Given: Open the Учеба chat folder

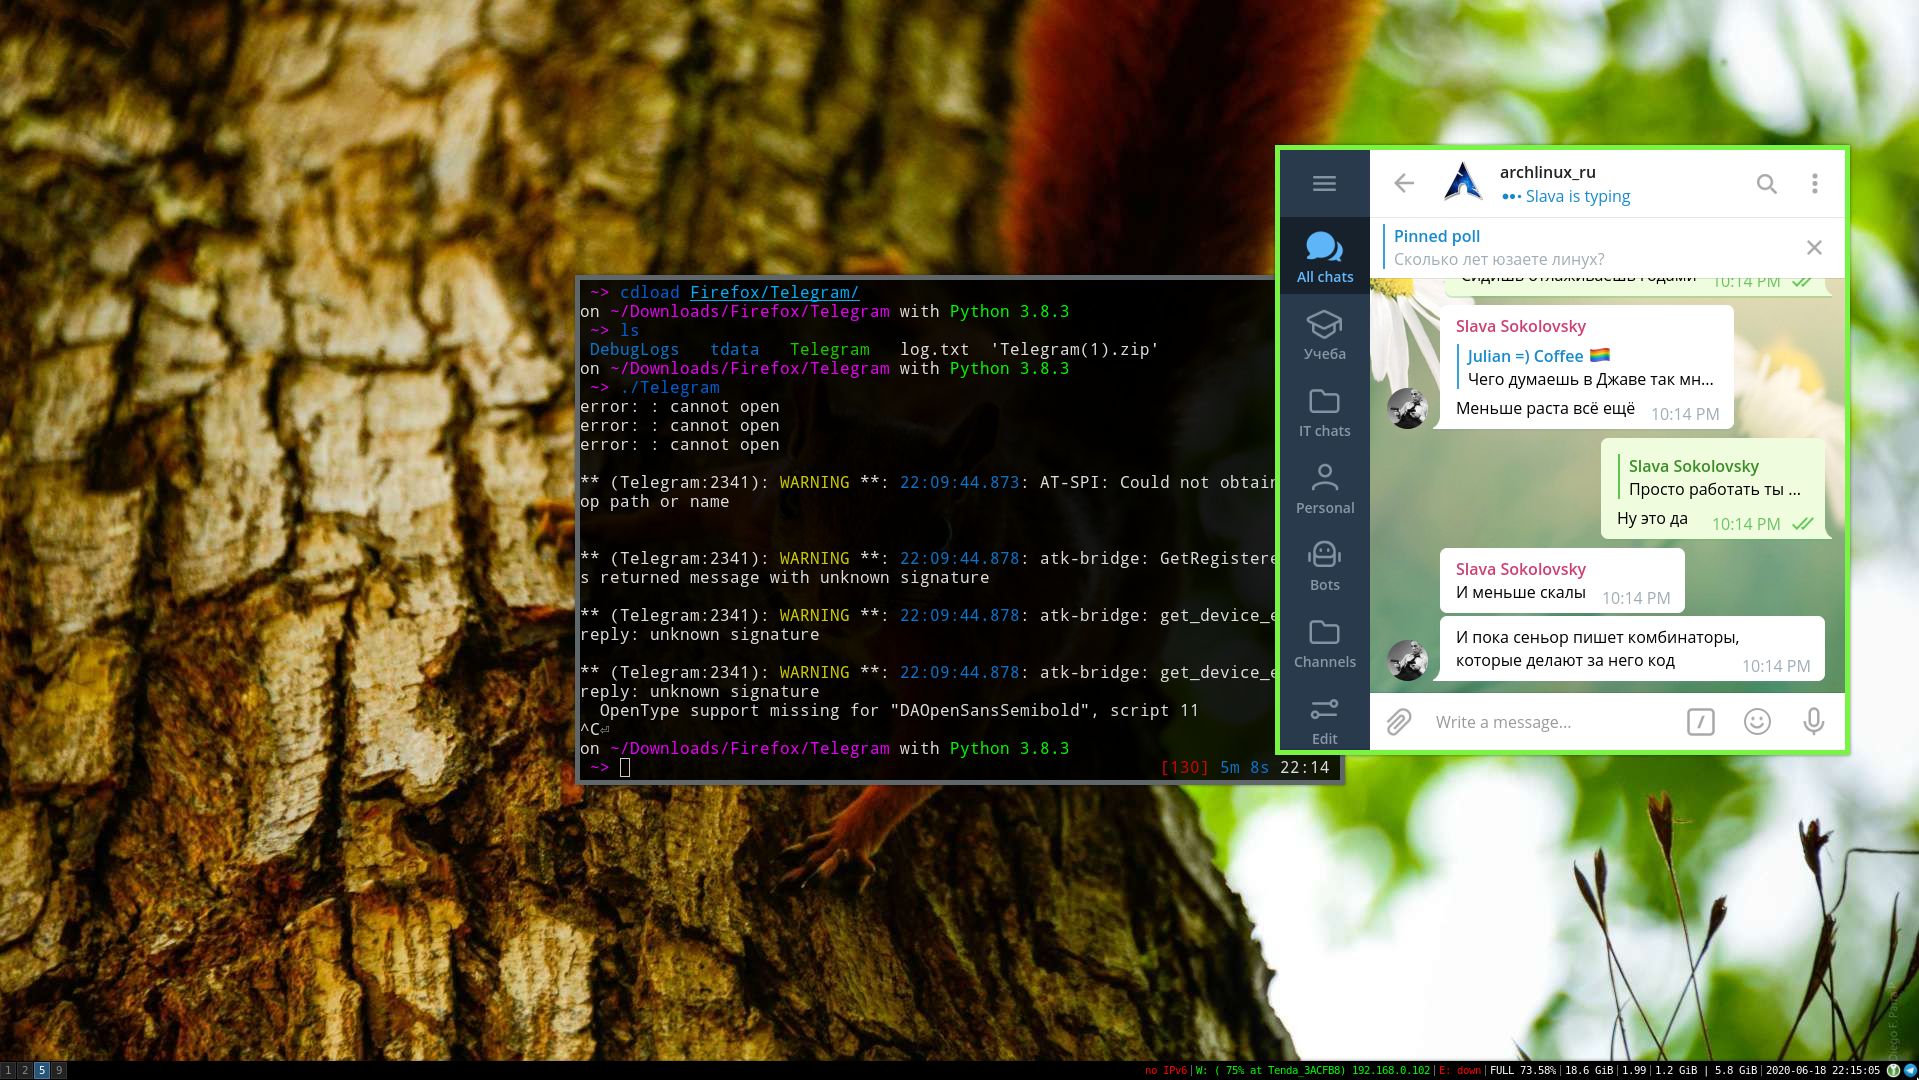Looking at the screenshot, I should point(1324,334).
